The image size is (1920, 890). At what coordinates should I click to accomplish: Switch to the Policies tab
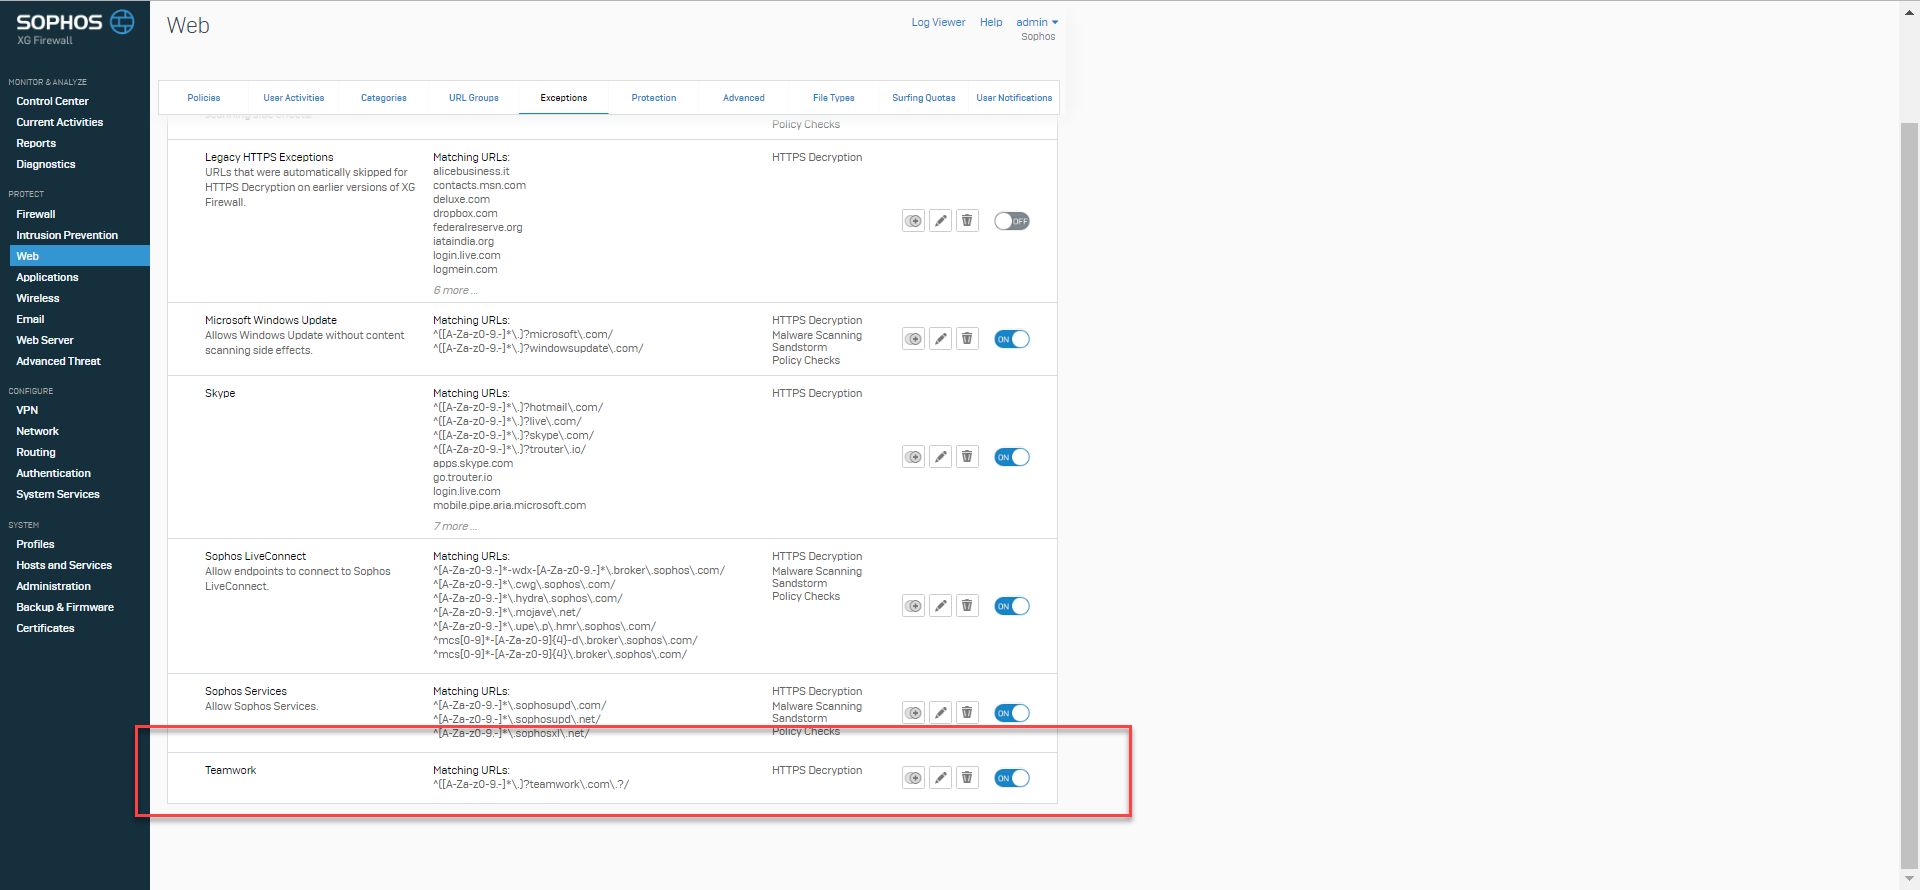(204, 98)
